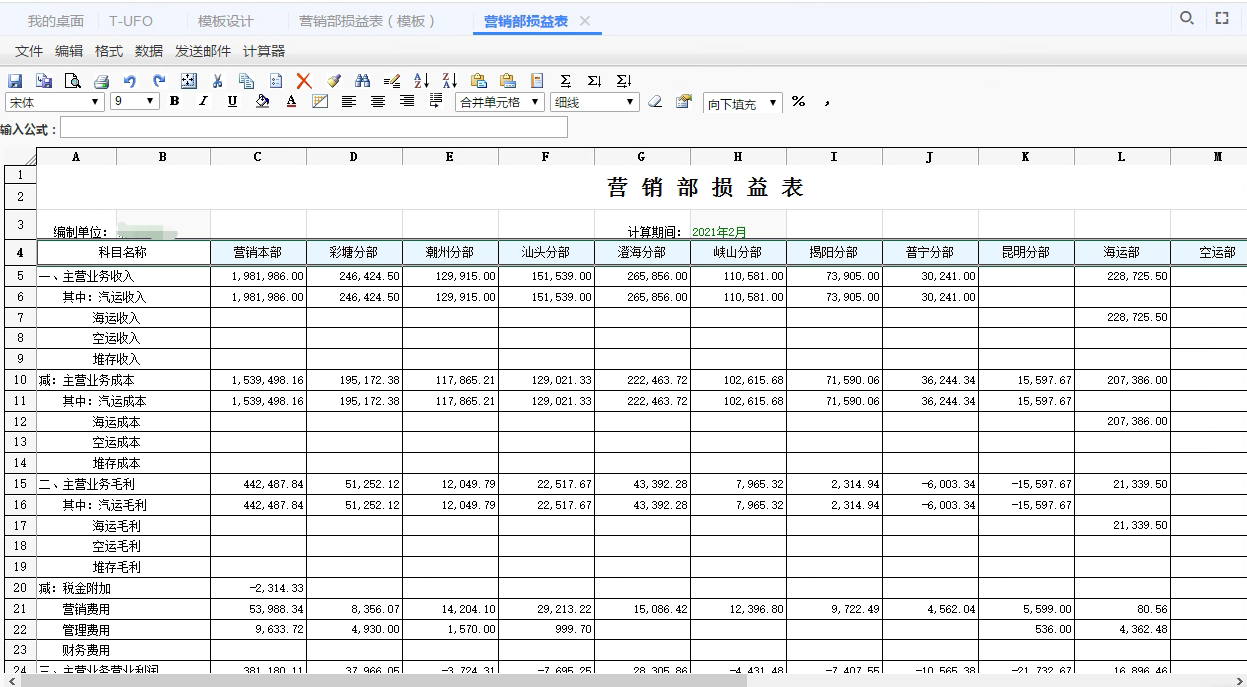Toggle bold formatting
Screen dimensions: 1247x687
click(174, 101)
